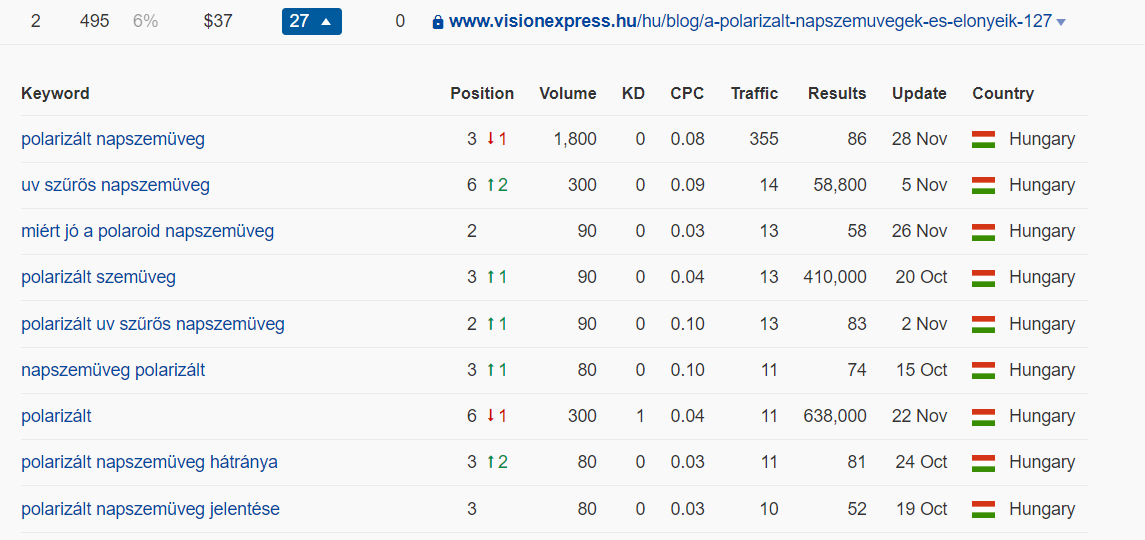Viewport: 1145px width, 540px height.
Task: Click the padlock icon beside visionexpress URL
Action: pos(437,21)
